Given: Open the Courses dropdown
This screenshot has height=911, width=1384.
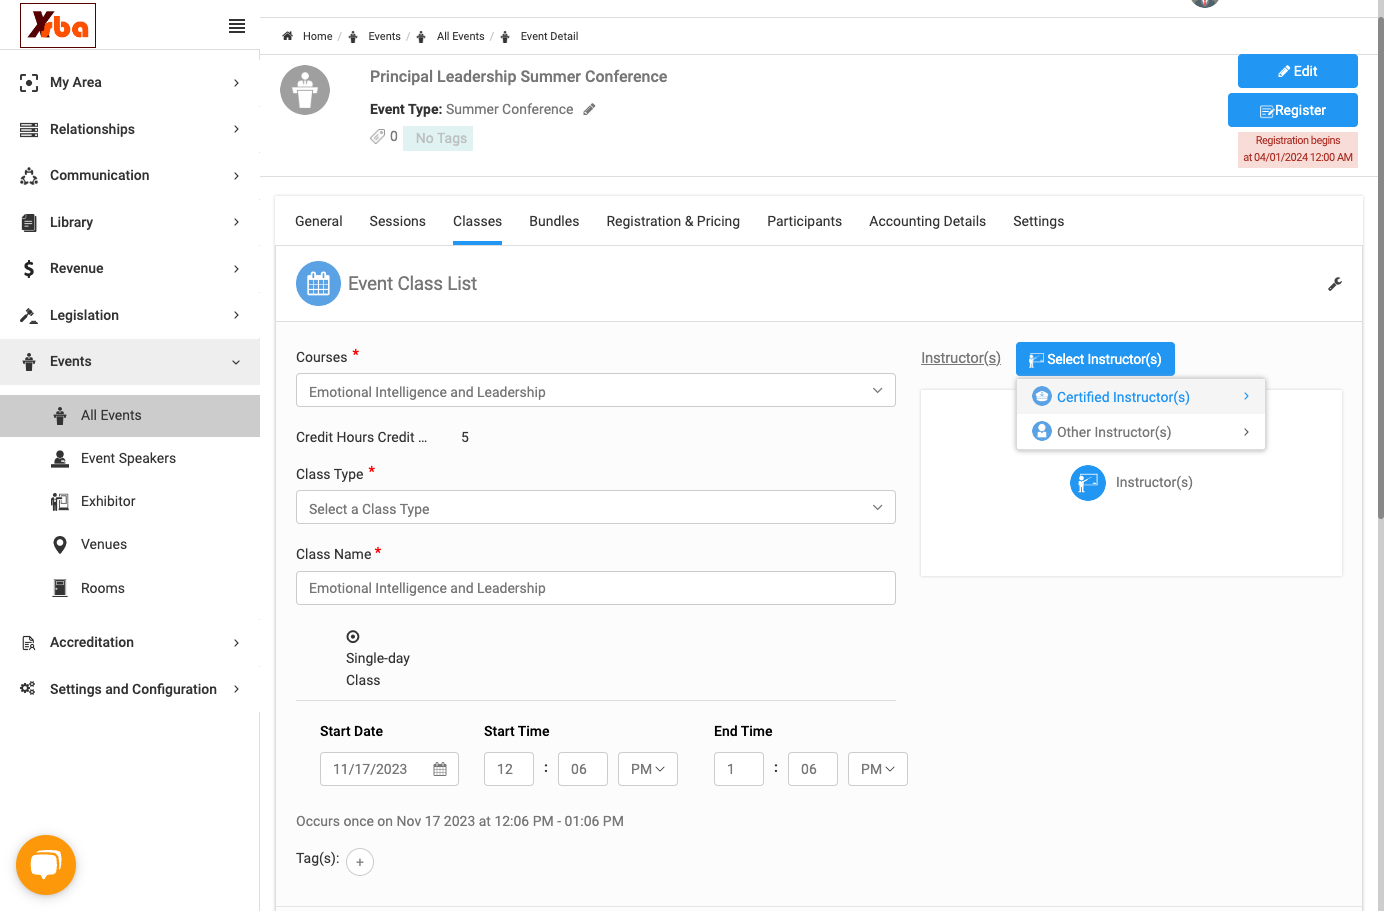Looking at the screenshot, I should (595, 391).
